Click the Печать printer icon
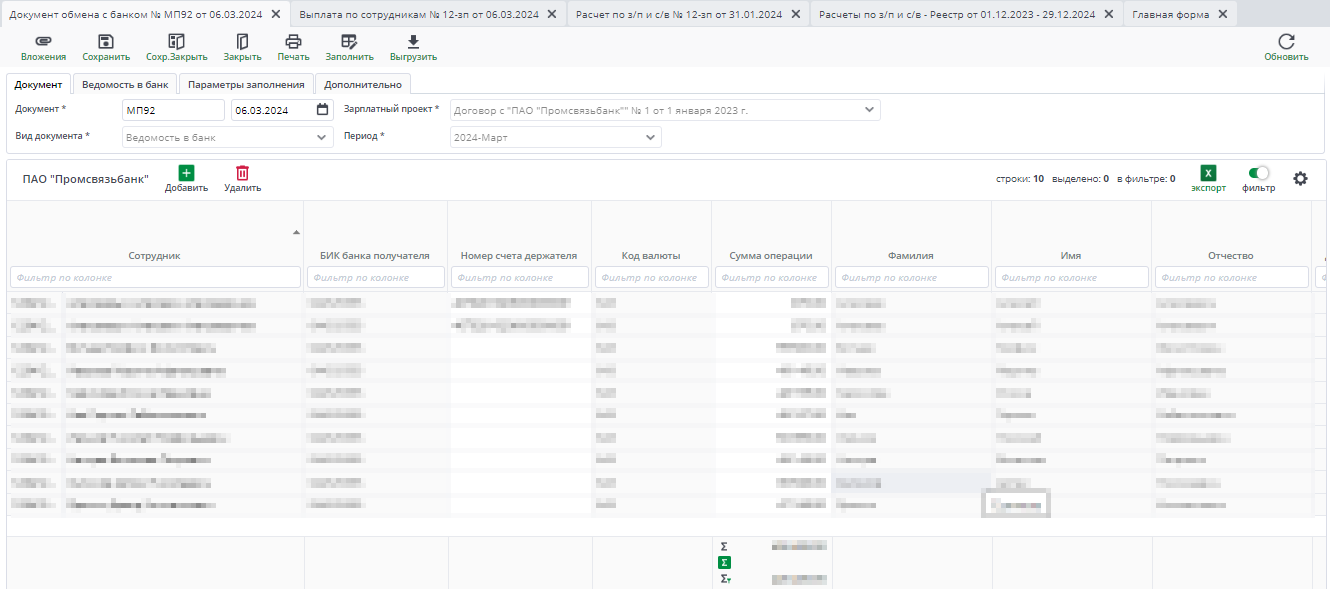 293,42
